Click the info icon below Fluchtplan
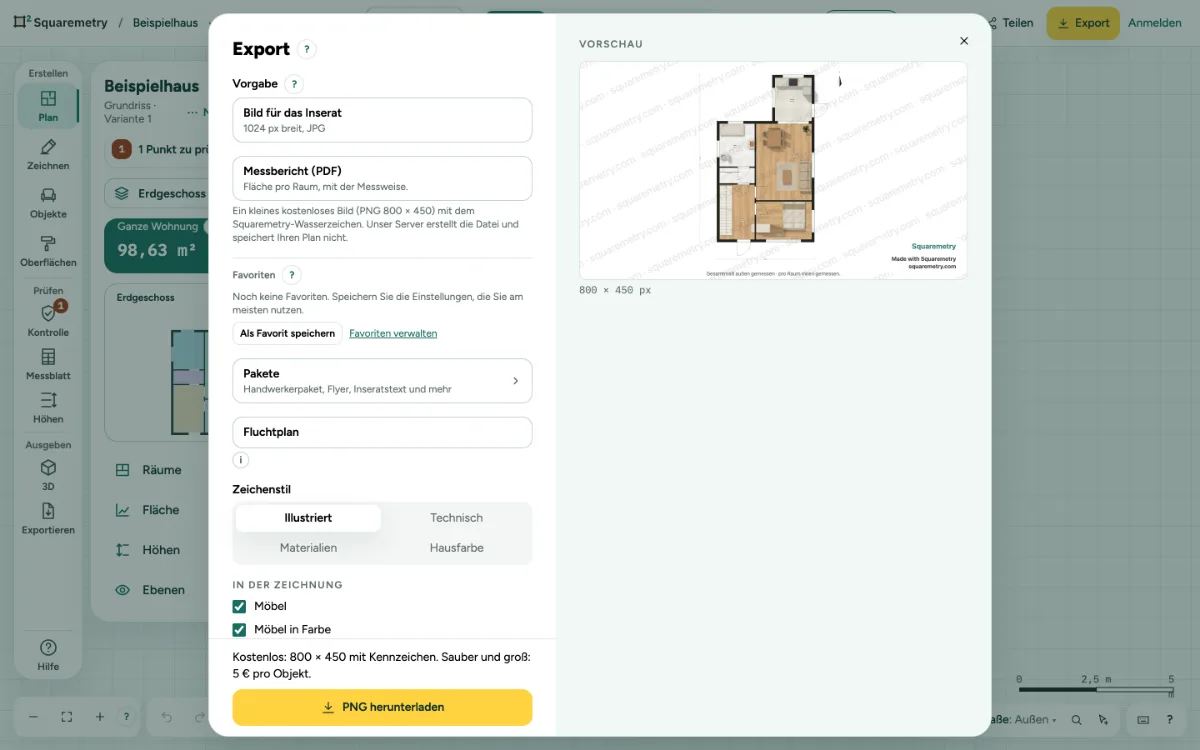The width and height of the screenshot is (1200, 750). (x=240, y=460)
